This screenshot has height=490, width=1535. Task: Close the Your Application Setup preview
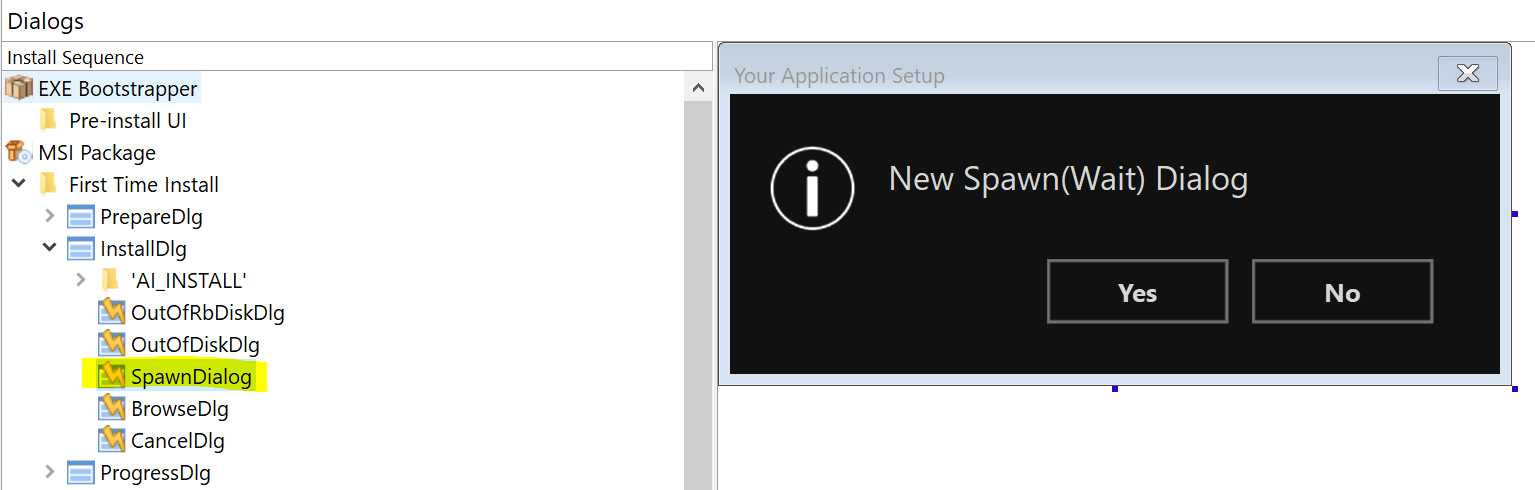point(1468,74)
